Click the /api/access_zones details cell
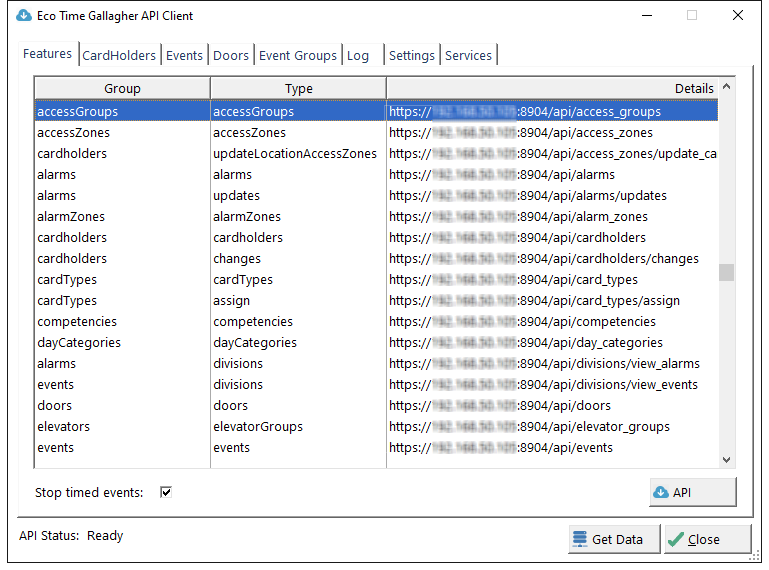 pyautogui.click(x=552, y=132)
